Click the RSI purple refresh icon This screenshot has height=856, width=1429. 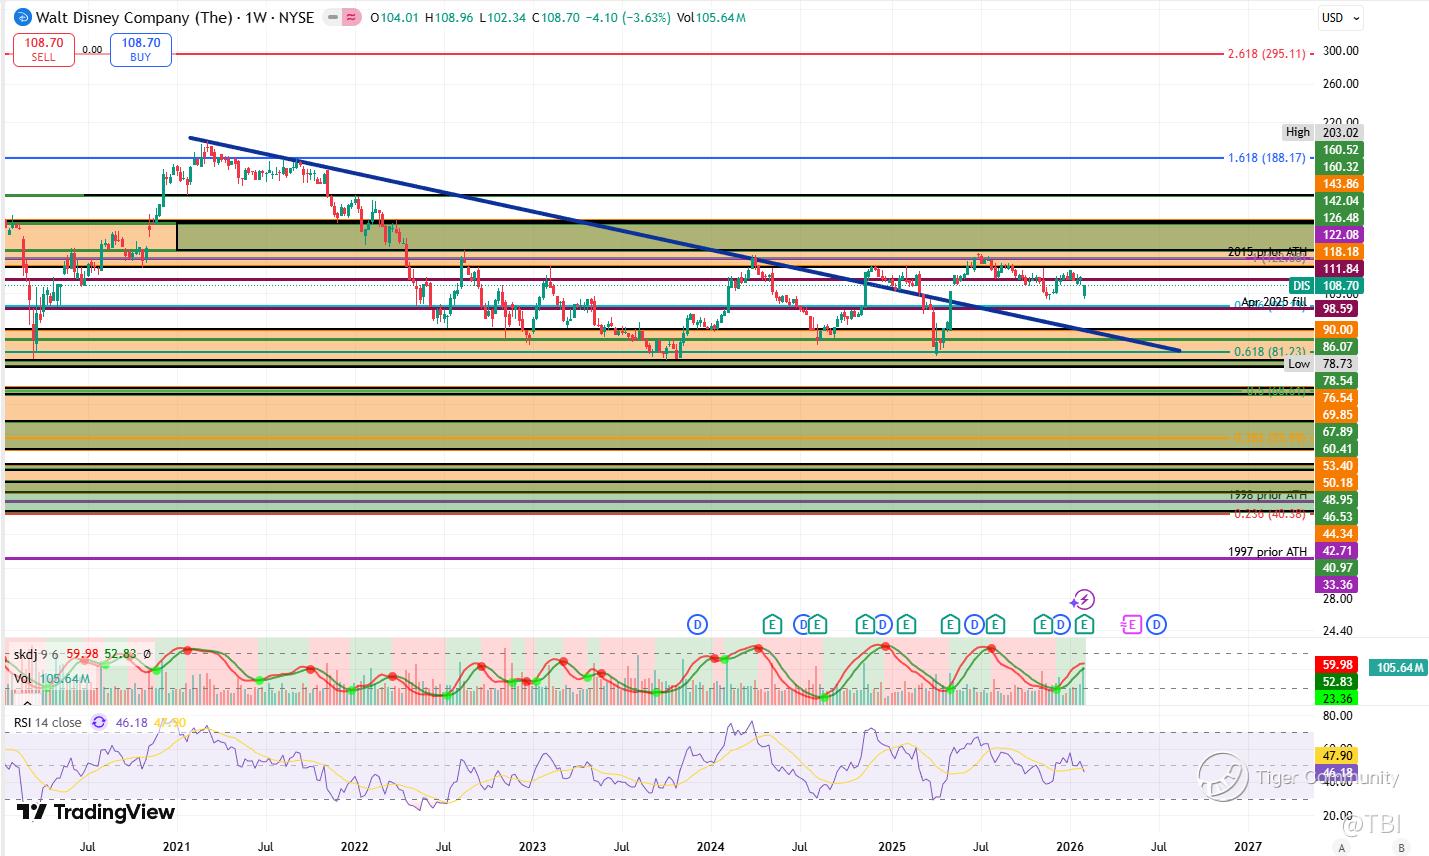99,722
